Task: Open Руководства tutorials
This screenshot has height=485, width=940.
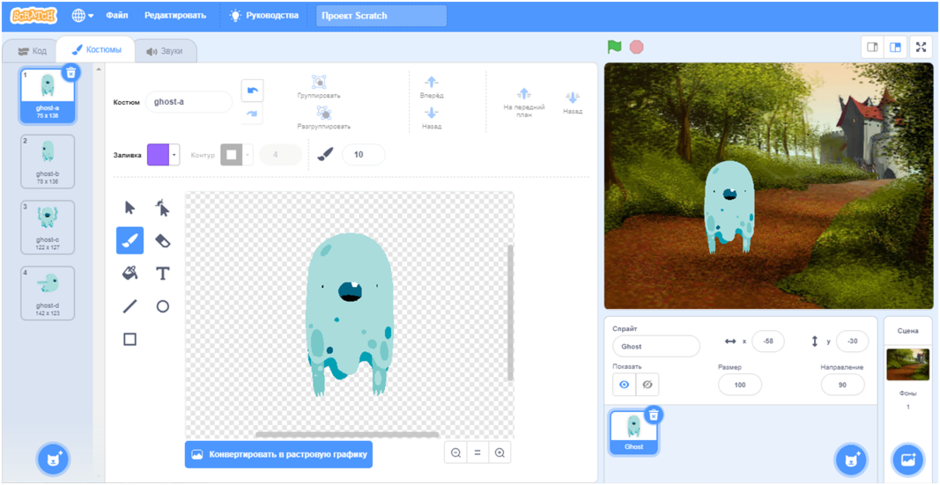Action: point(264,16)
